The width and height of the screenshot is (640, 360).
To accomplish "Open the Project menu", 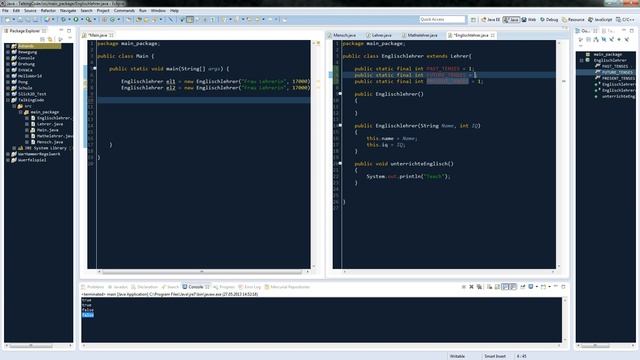I will point(103,11).
